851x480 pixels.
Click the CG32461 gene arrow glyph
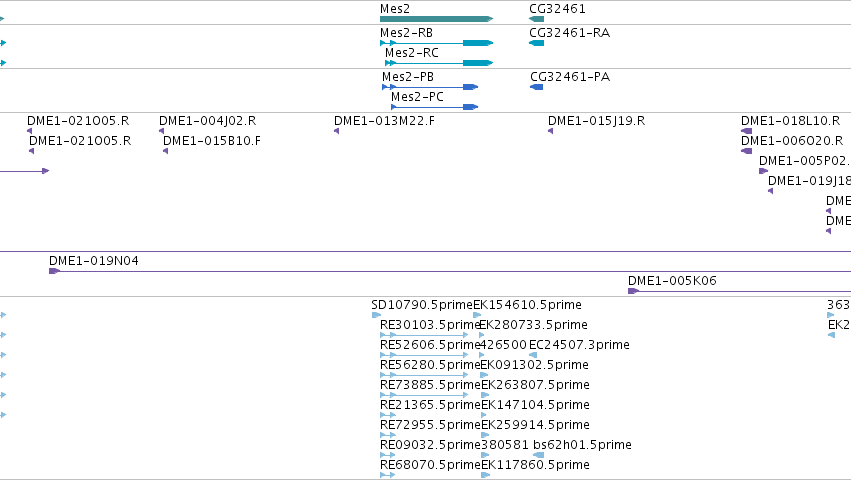coord(536,19)
